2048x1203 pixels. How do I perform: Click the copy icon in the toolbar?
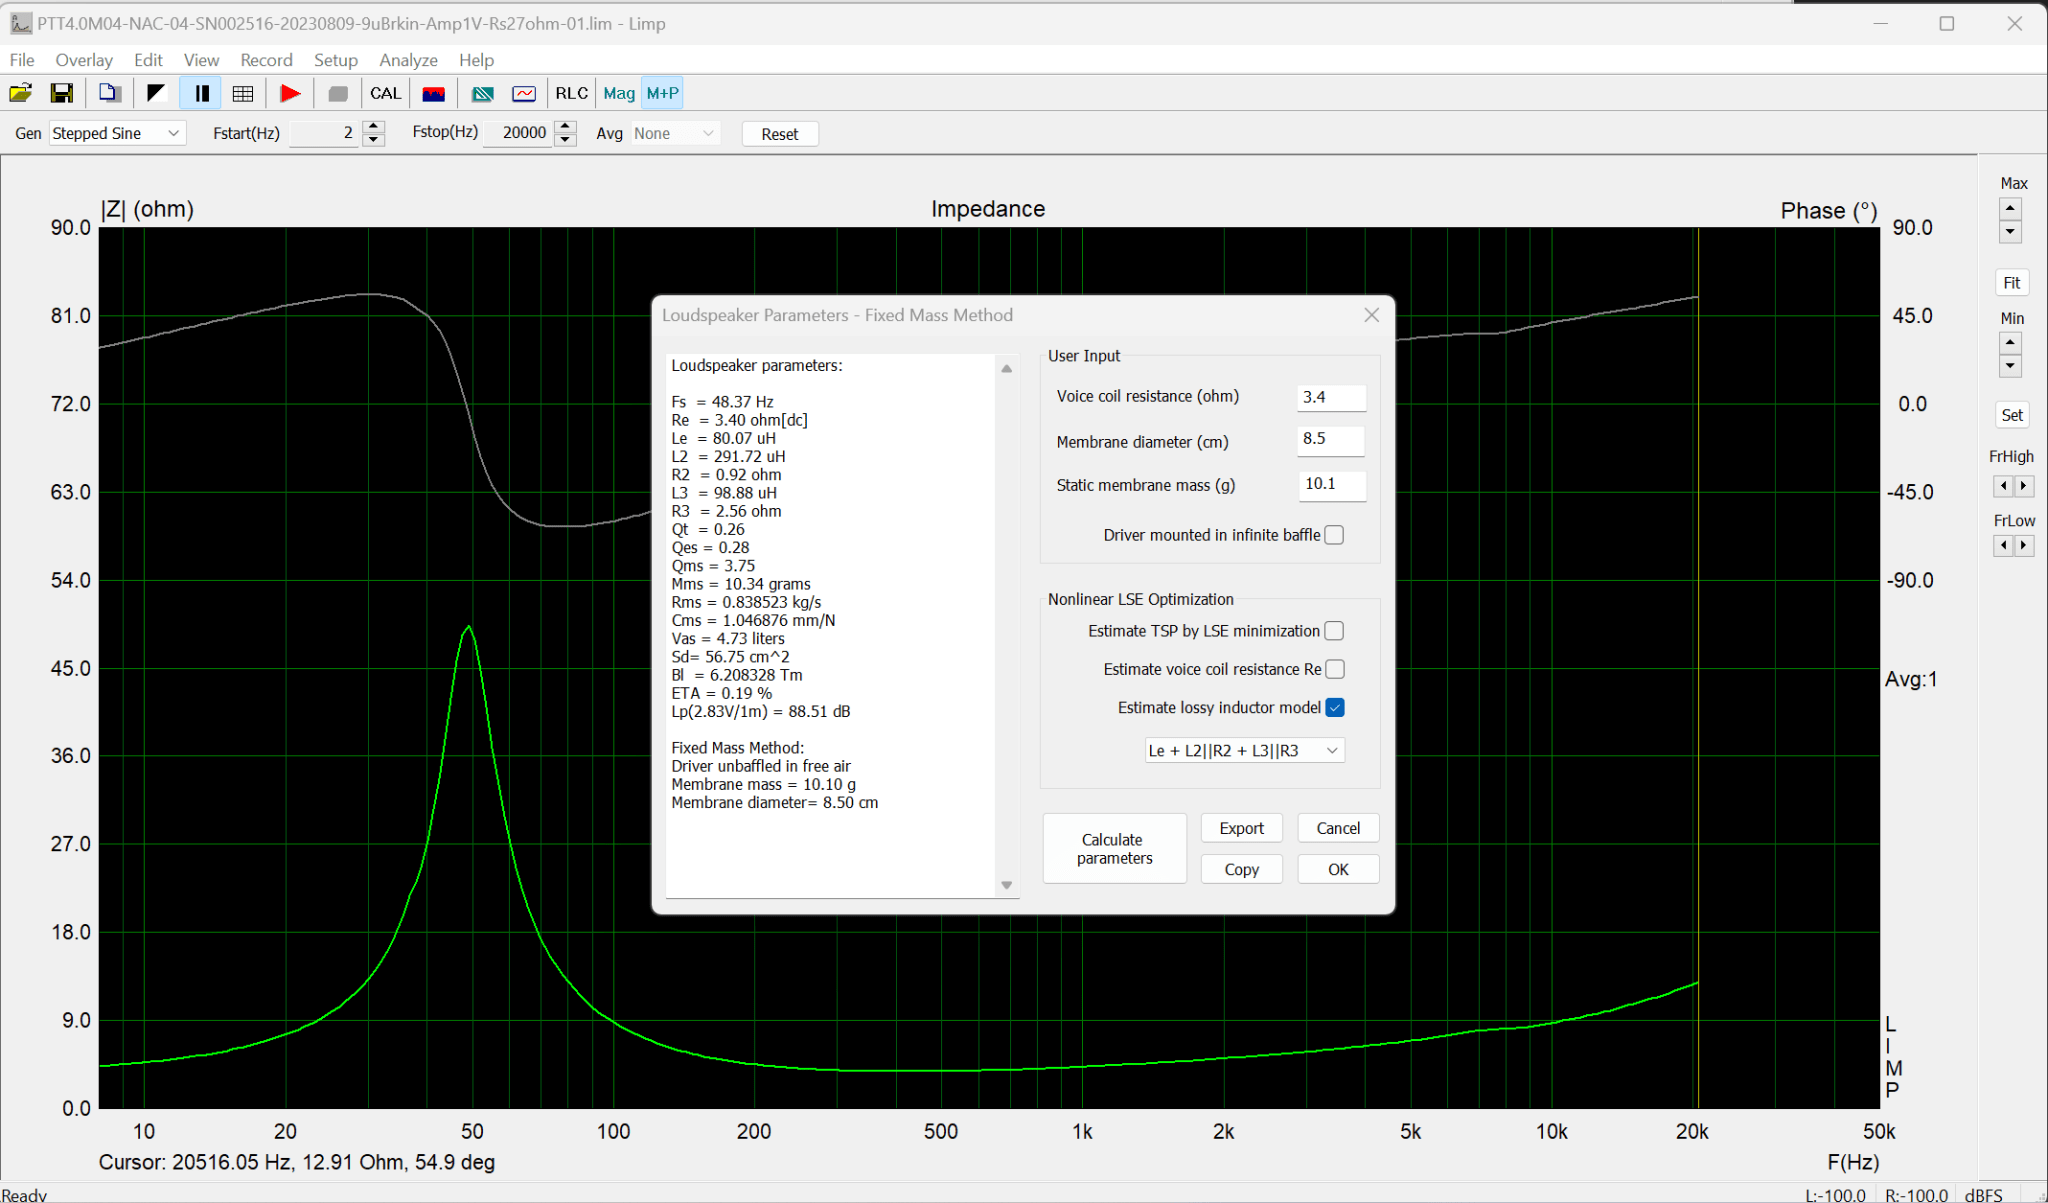click(109, 93)
